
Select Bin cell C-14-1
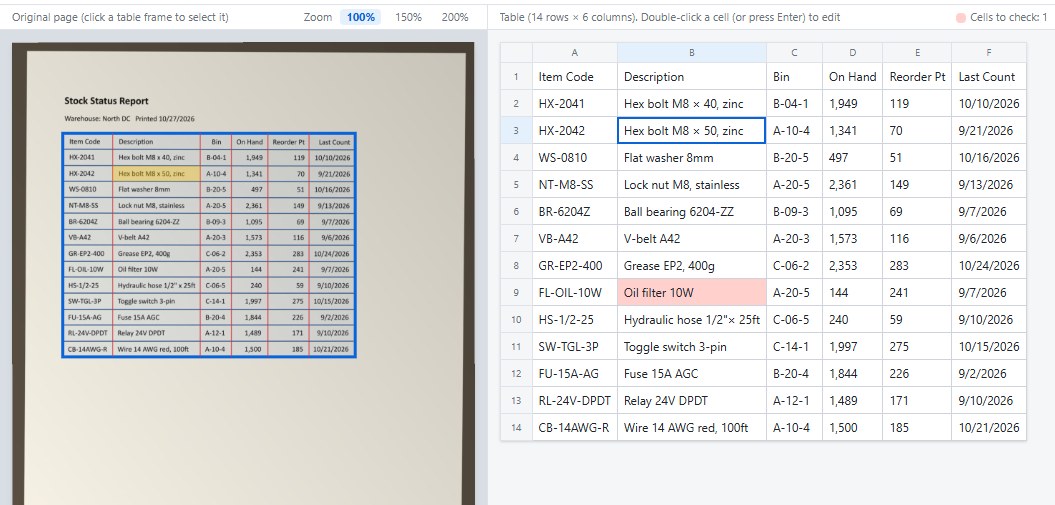[795, 346]
